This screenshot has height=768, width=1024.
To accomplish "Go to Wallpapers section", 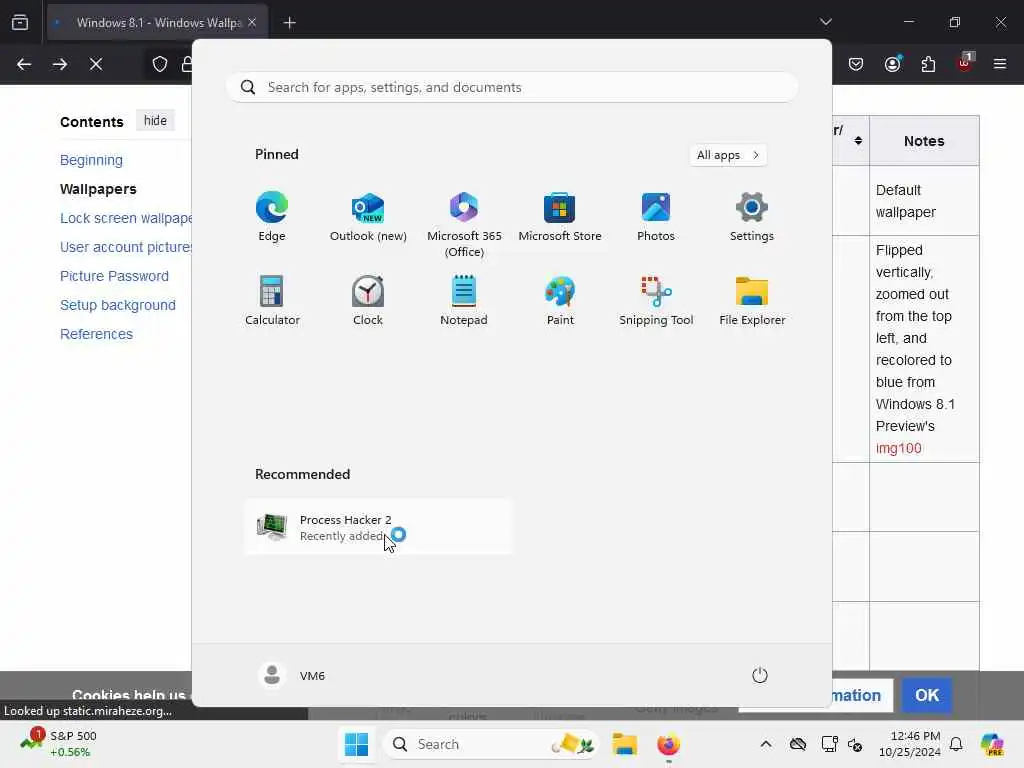I will (98, 189).
